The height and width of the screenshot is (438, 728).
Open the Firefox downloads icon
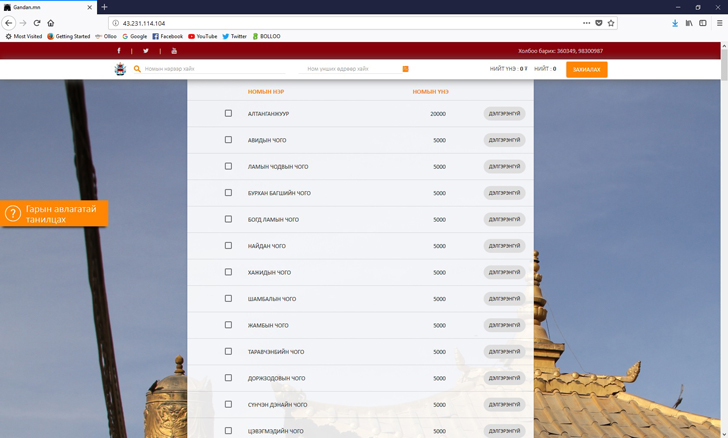click(x=675, y=23)
